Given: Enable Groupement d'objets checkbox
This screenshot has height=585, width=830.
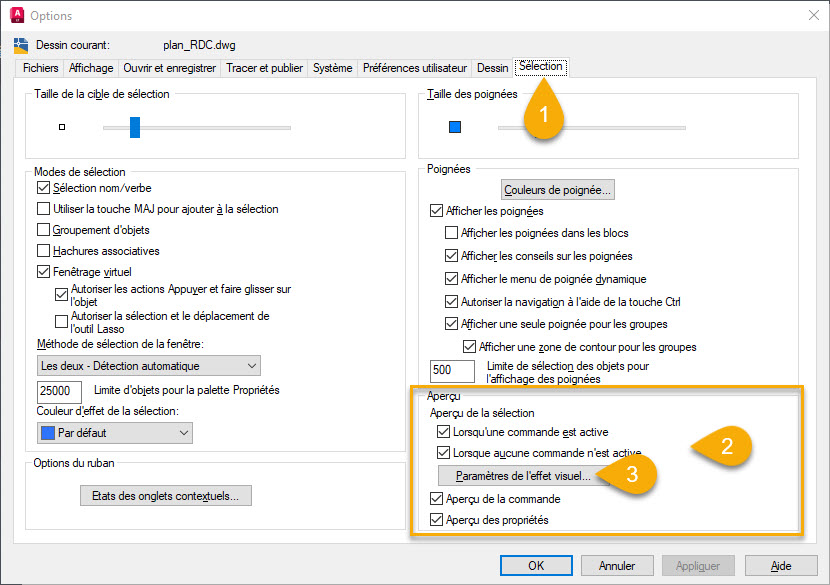Looking at the screenshot, I should pyautogui.click(x=43, y=230).
